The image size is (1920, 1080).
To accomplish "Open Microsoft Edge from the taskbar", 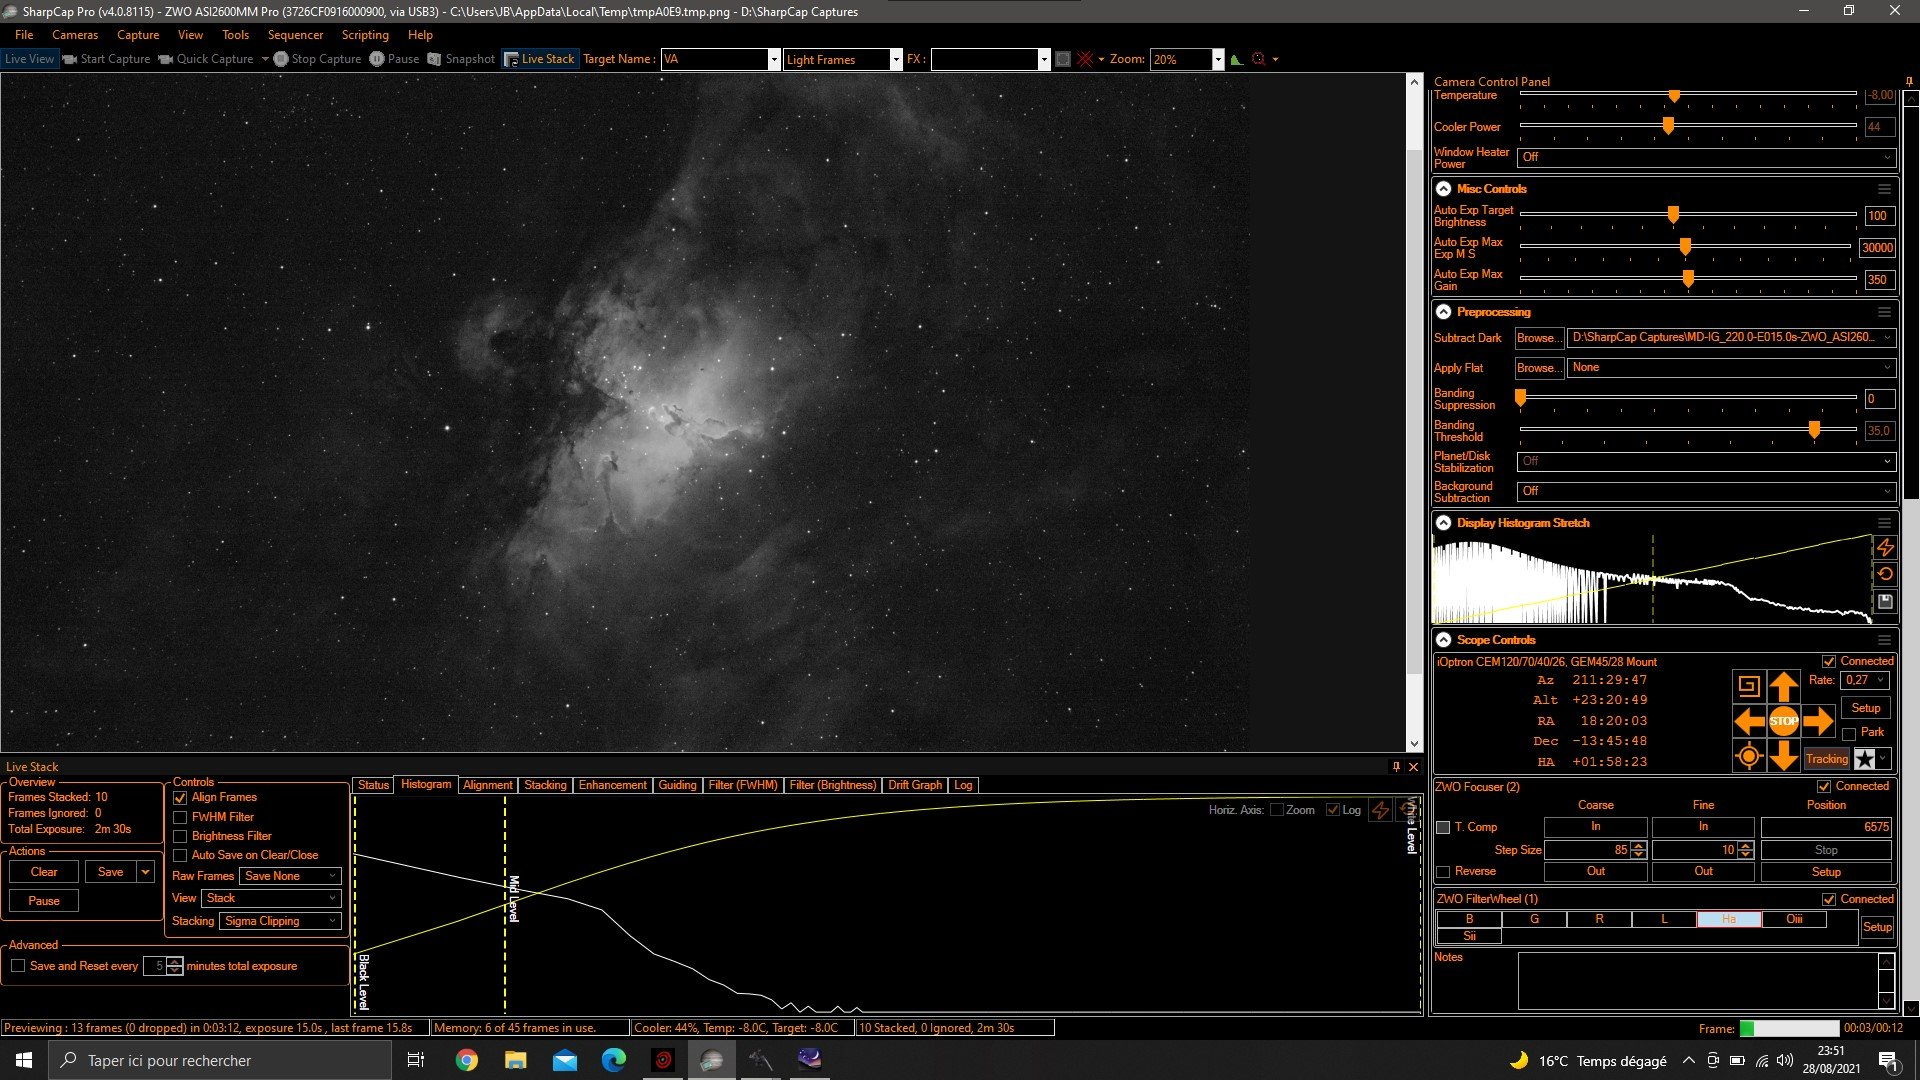I will pyautogui.click(x=614, y=1060).
